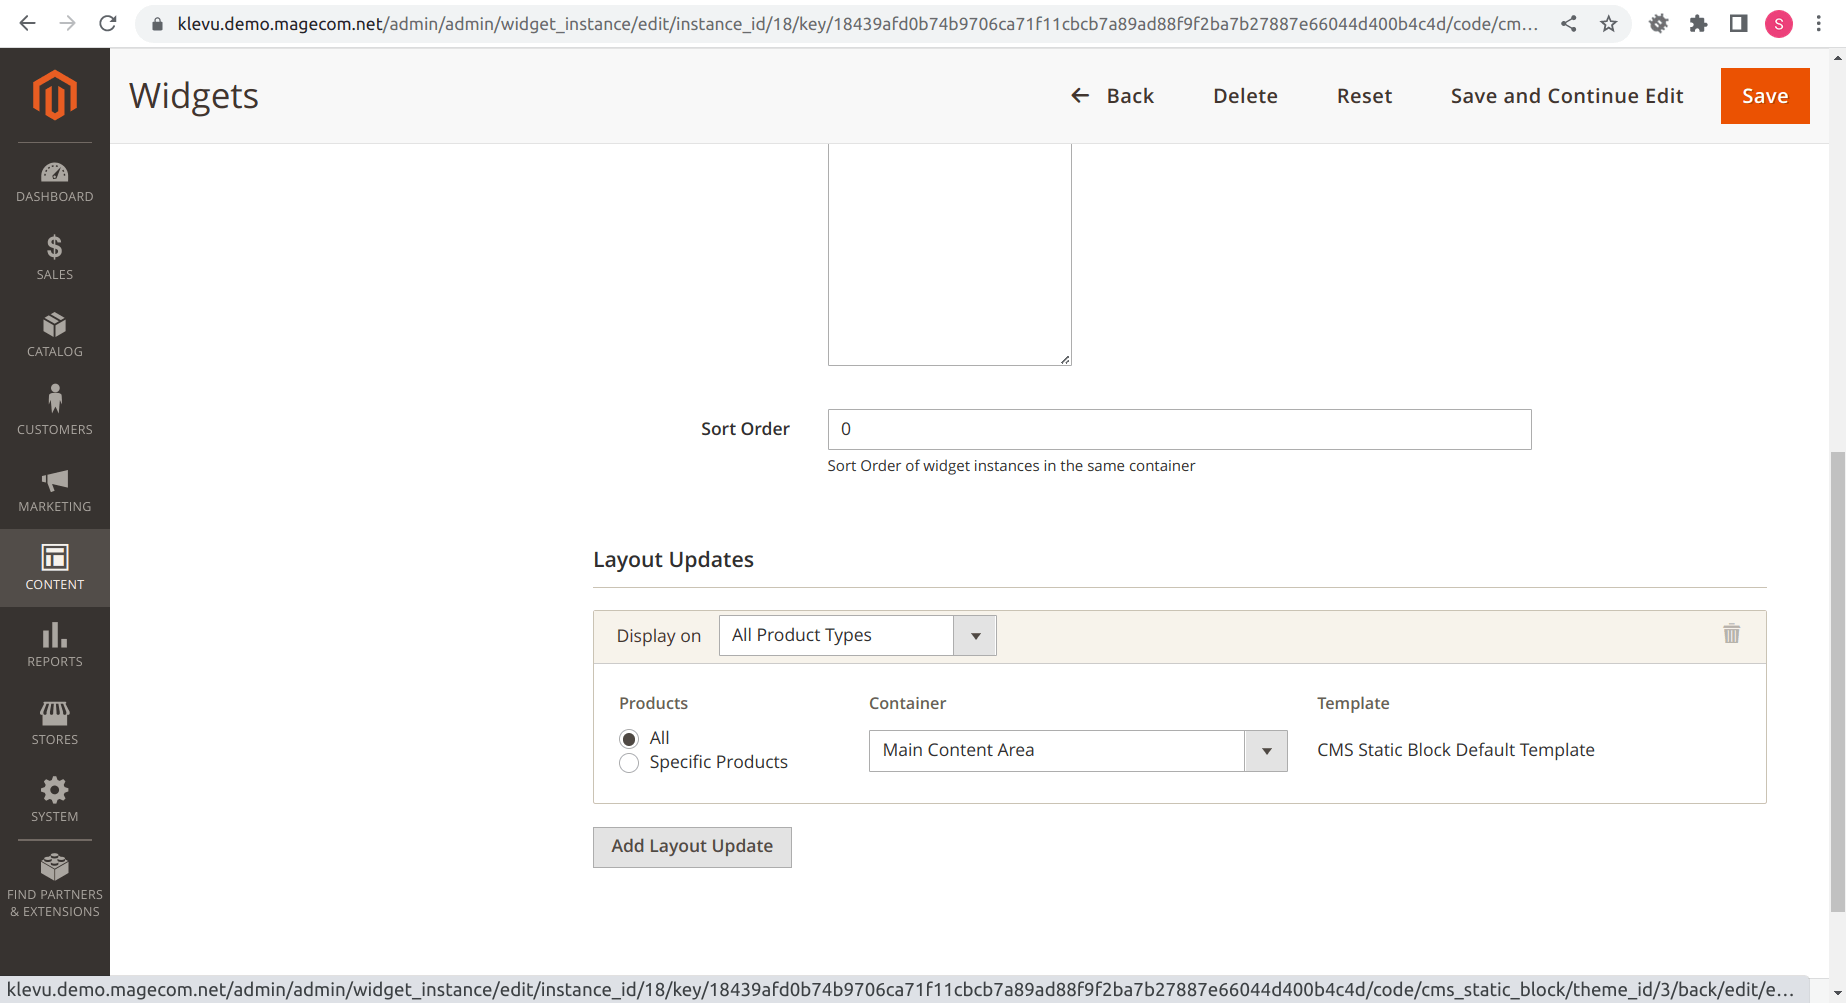Open the Magento logo home link
The image size is (1846, 1003).
tap(55, 95)
